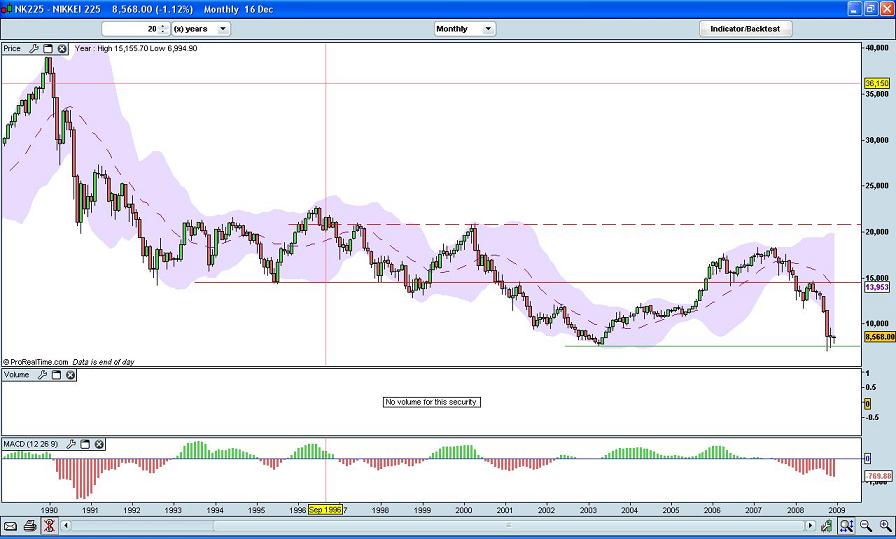
Task: Click the 40,000 price axis label
Action: point(878,48)
